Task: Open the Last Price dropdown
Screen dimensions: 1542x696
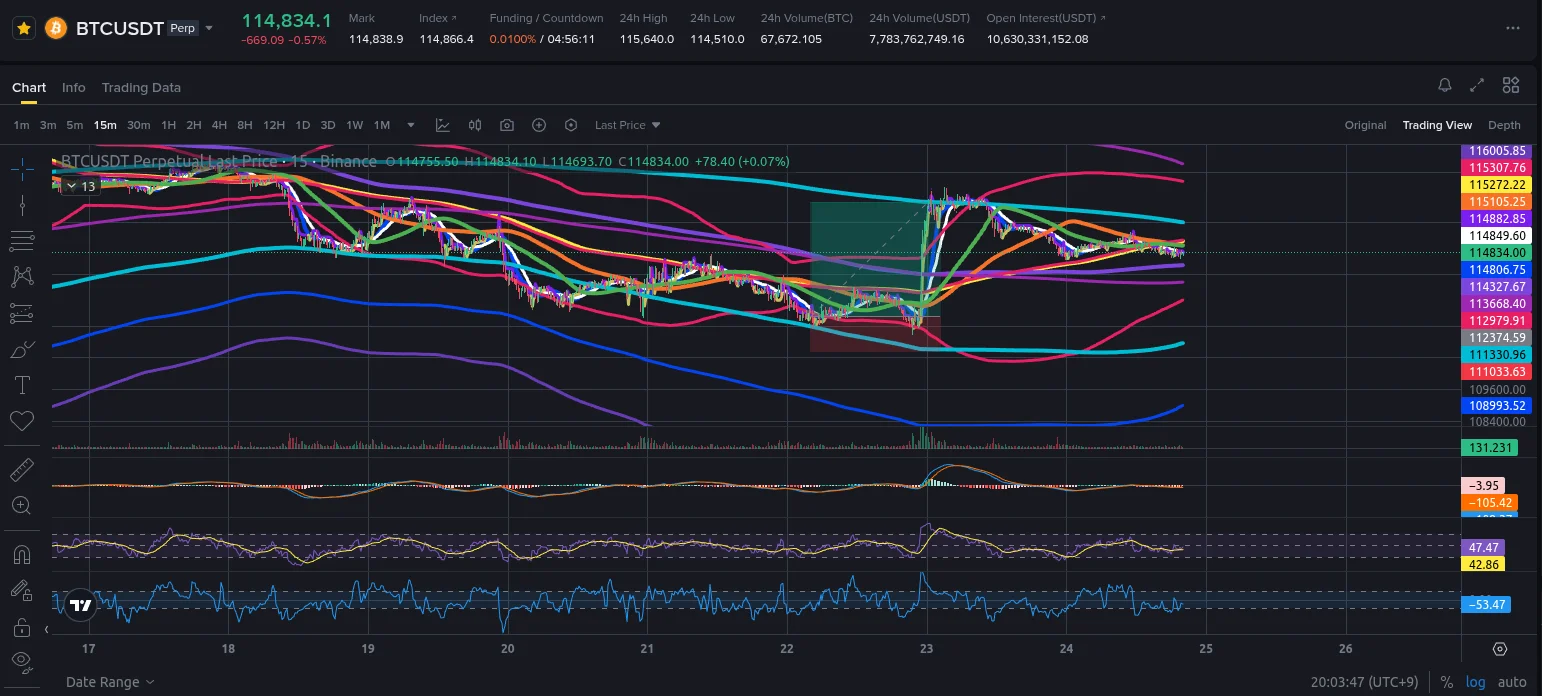Action: point(627,125)
